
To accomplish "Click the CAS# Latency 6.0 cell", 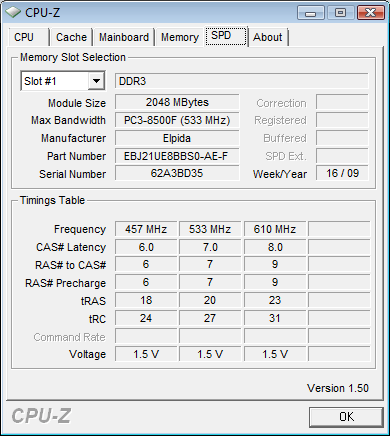I will pos(146,247).
